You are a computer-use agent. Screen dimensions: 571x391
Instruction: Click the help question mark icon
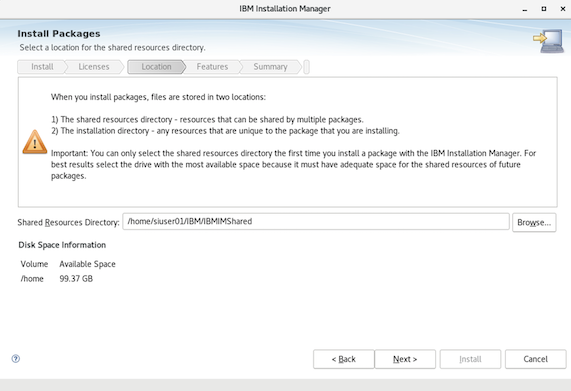click(x=16, y=359)
